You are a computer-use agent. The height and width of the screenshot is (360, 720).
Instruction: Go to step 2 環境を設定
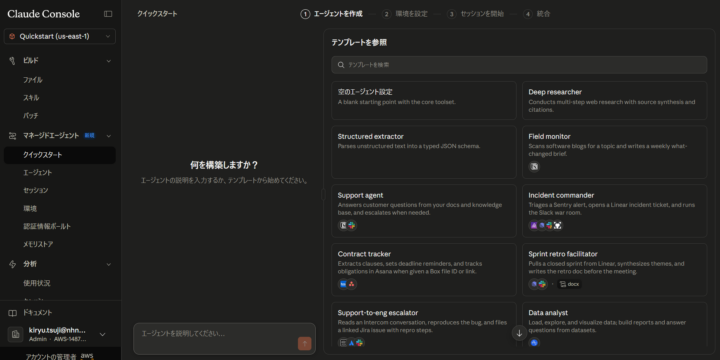click(x=405, y=14)
